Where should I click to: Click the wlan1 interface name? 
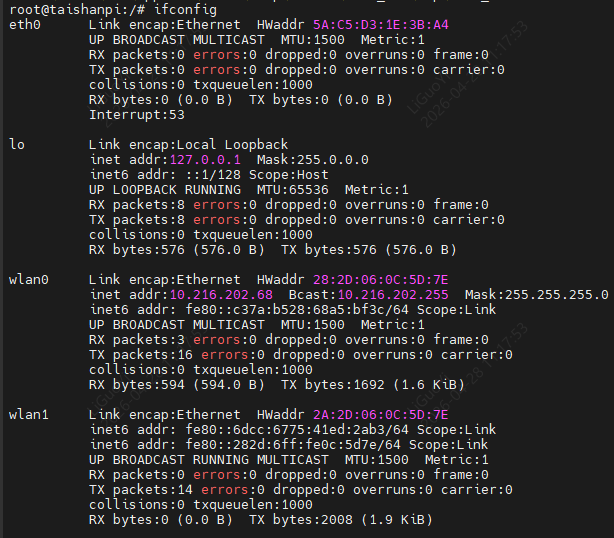tap(28, 415)
